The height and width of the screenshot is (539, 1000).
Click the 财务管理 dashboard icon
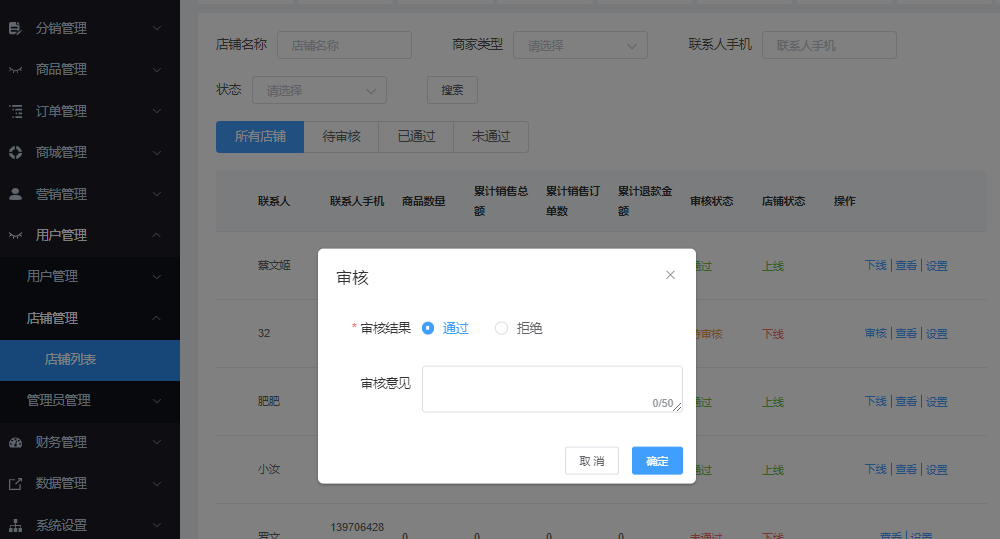click(15, 442)
